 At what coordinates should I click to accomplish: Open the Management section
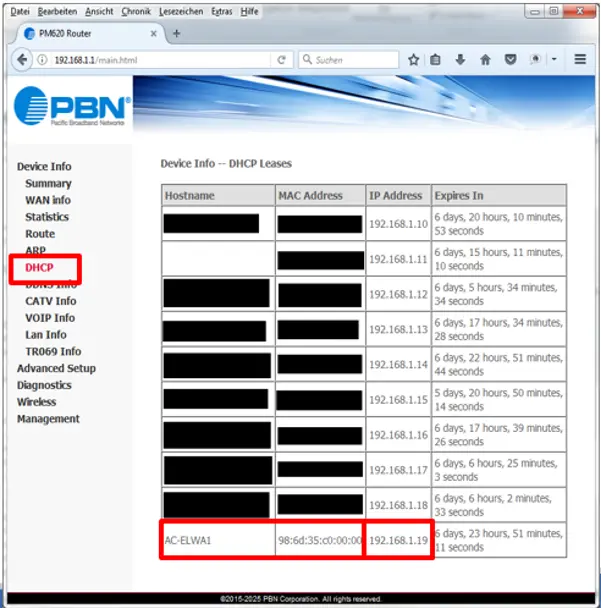click(x=48, y=419)
